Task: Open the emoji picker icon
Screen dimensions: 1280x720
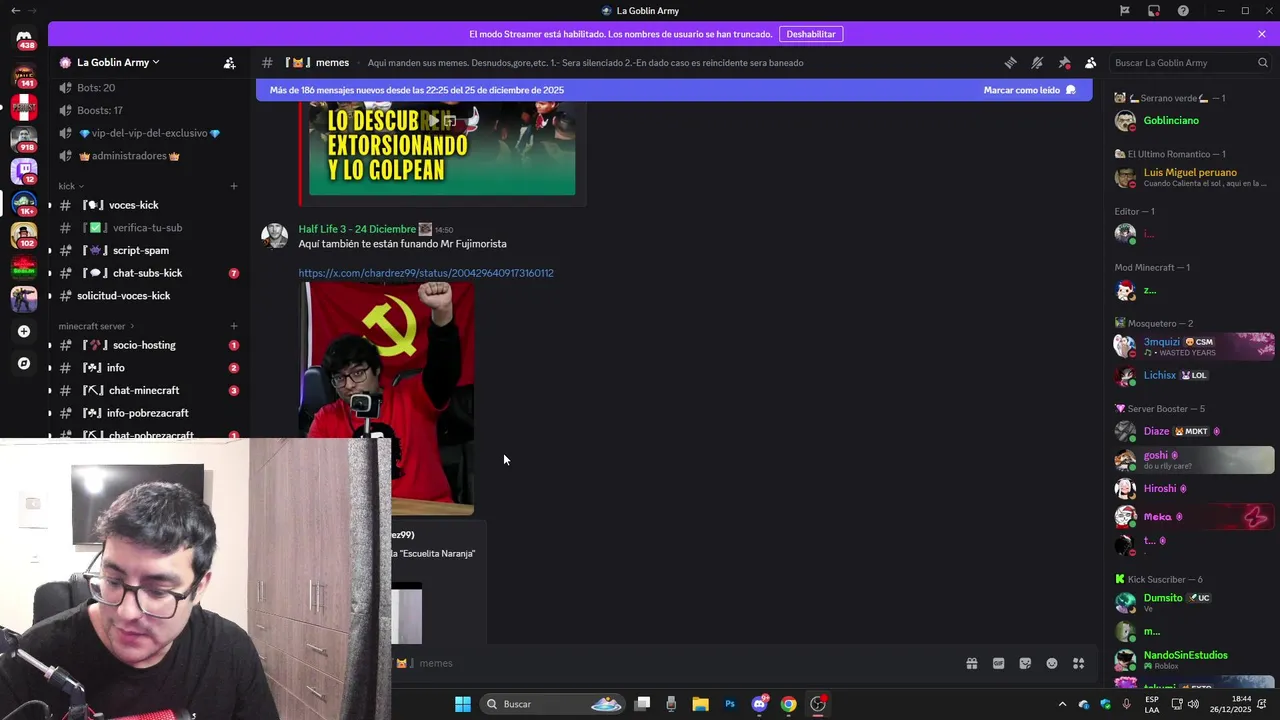Action: click(1052, 663)
